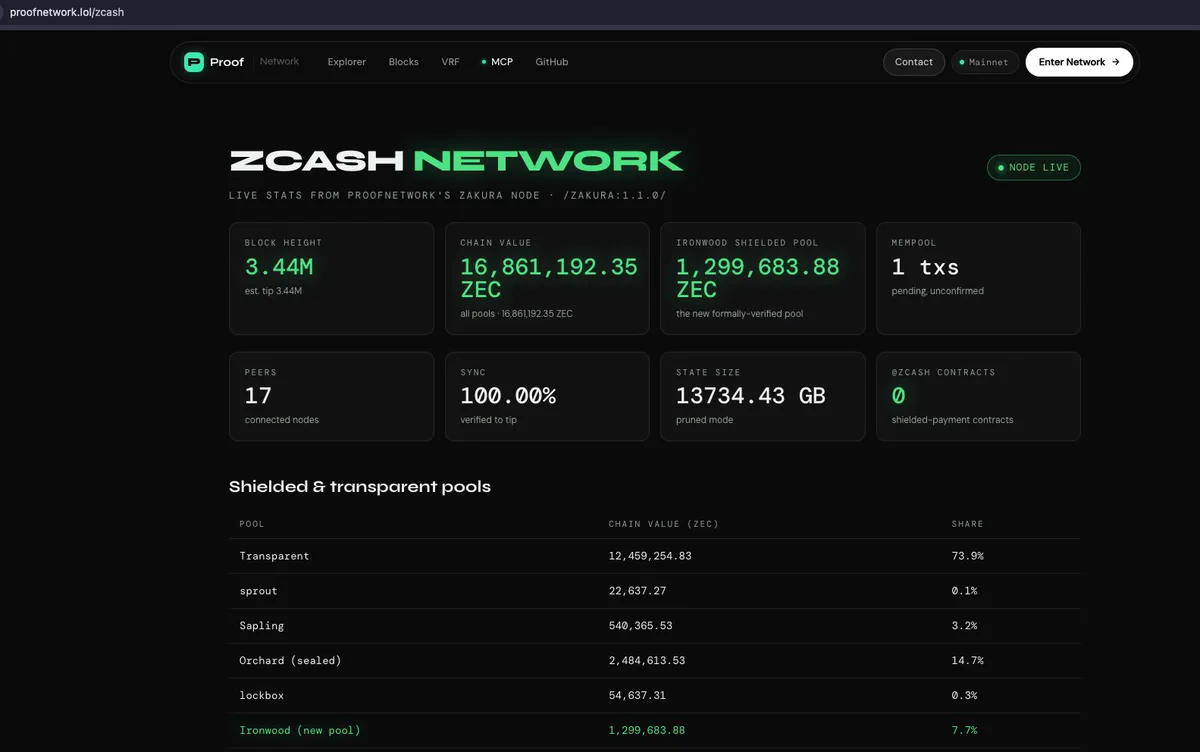1200x752 pixels.
Task: Click the 'connected nodes' caption
Action: click(x=282, y=420)
